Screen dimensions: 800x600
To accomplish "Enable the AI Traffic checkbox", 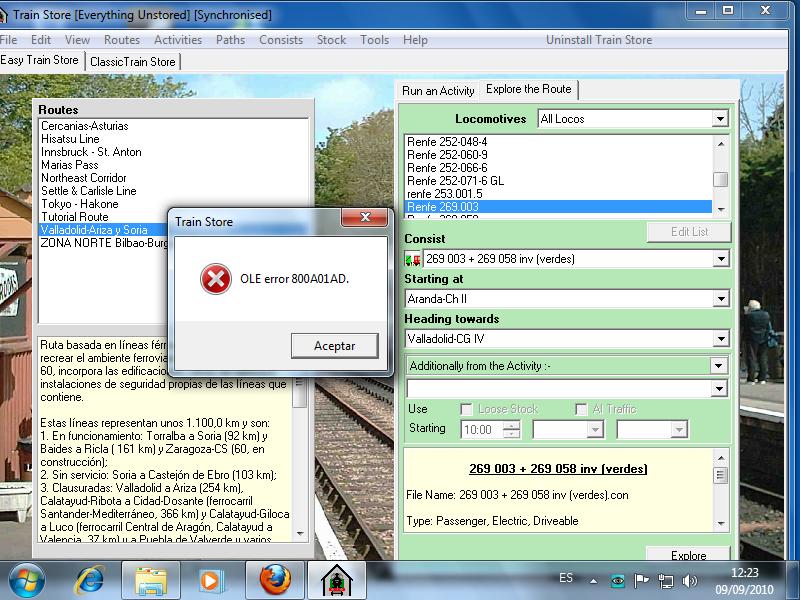I will 581,409.
